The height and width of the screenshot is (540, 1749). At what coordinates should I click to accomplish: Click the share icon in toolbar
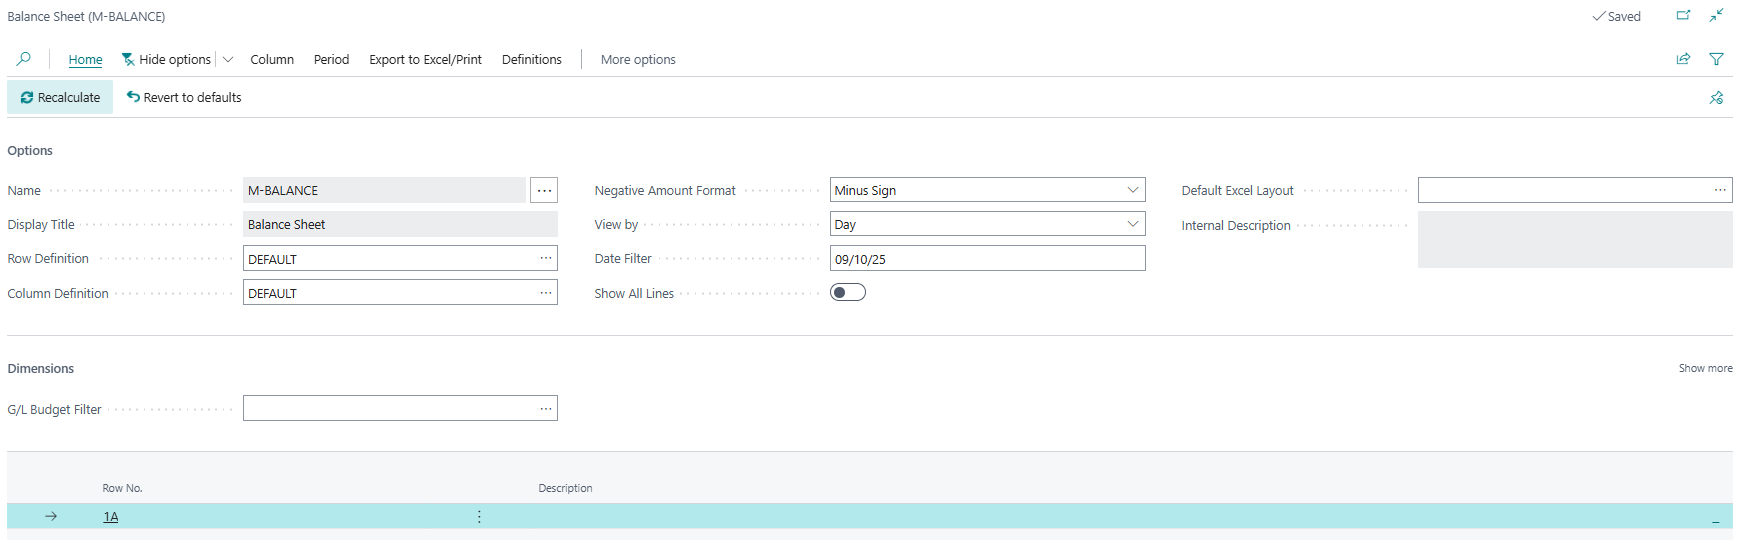coord(1683,59)
